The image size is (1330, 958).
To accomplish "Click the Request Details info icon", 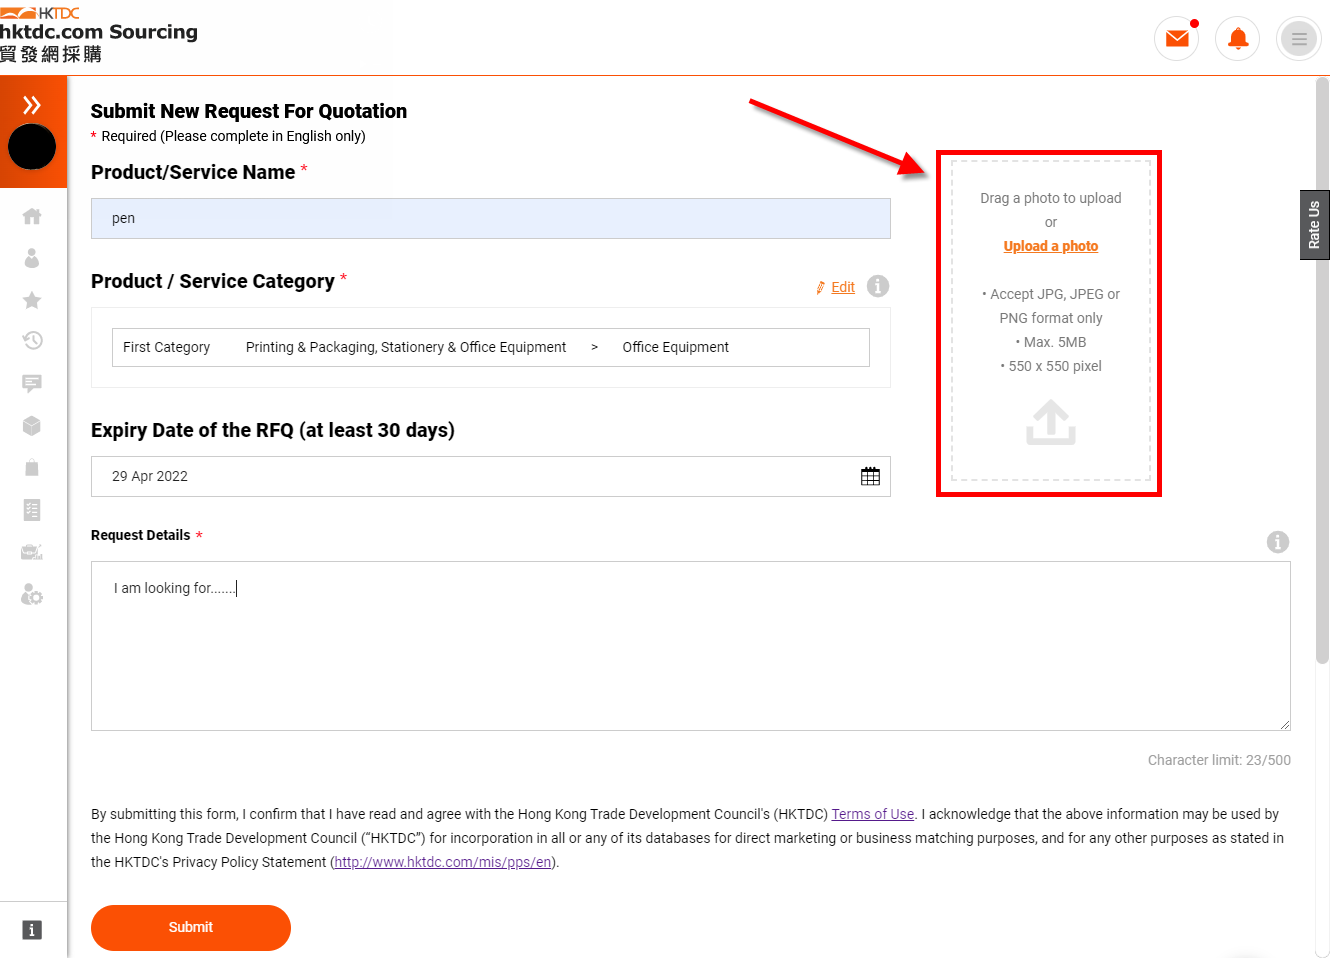I will click(1278, 542).
